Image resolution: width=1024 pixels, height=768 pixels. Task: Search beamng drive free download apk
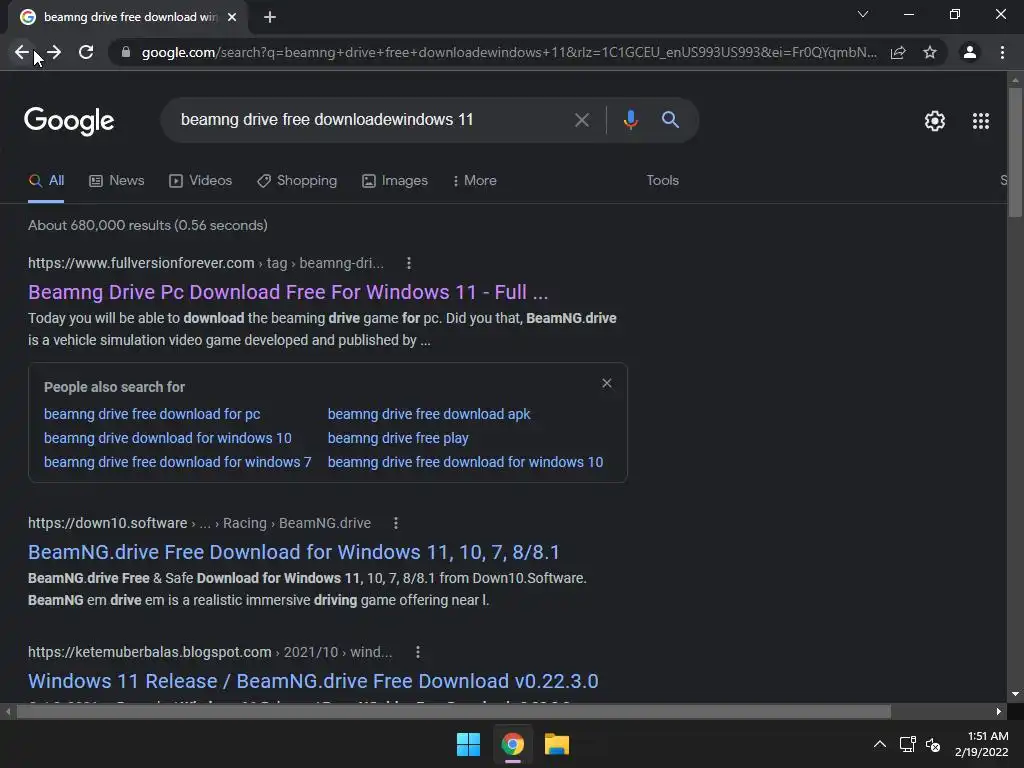click(x=429, y=414)
